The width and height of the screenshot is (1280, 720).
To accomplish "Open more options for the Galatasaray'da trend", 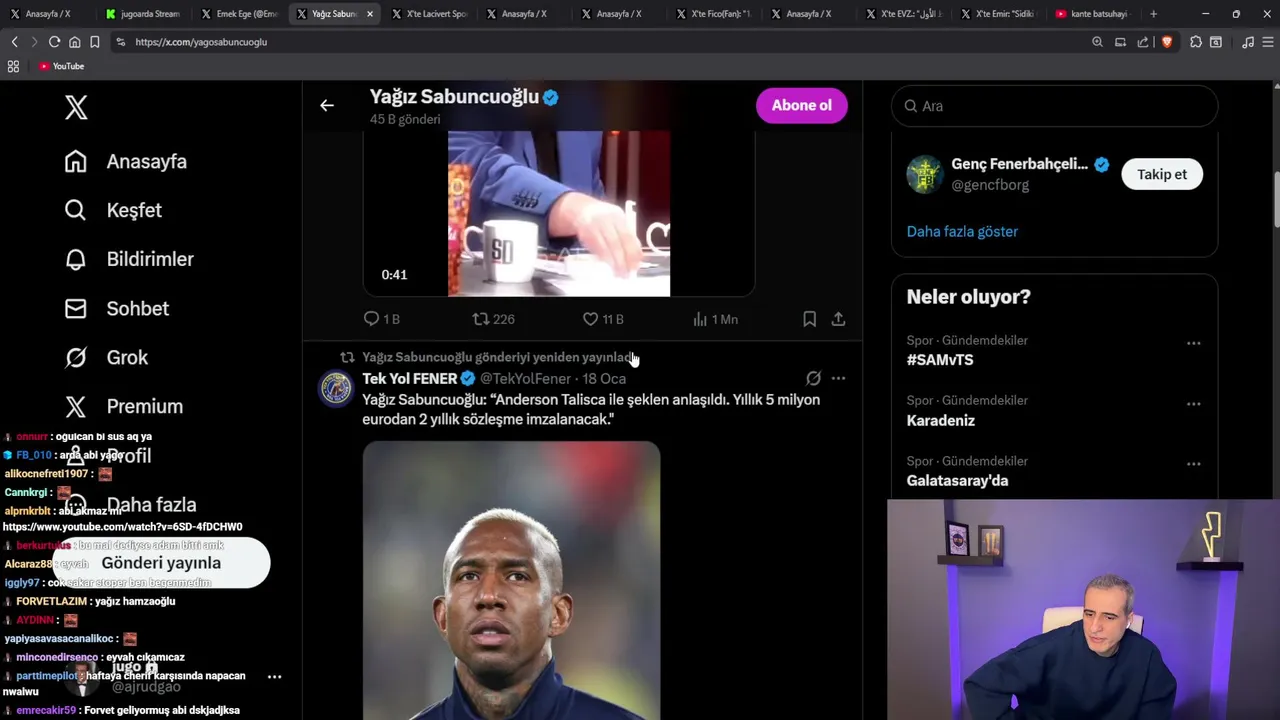I will click(1193, 464).
